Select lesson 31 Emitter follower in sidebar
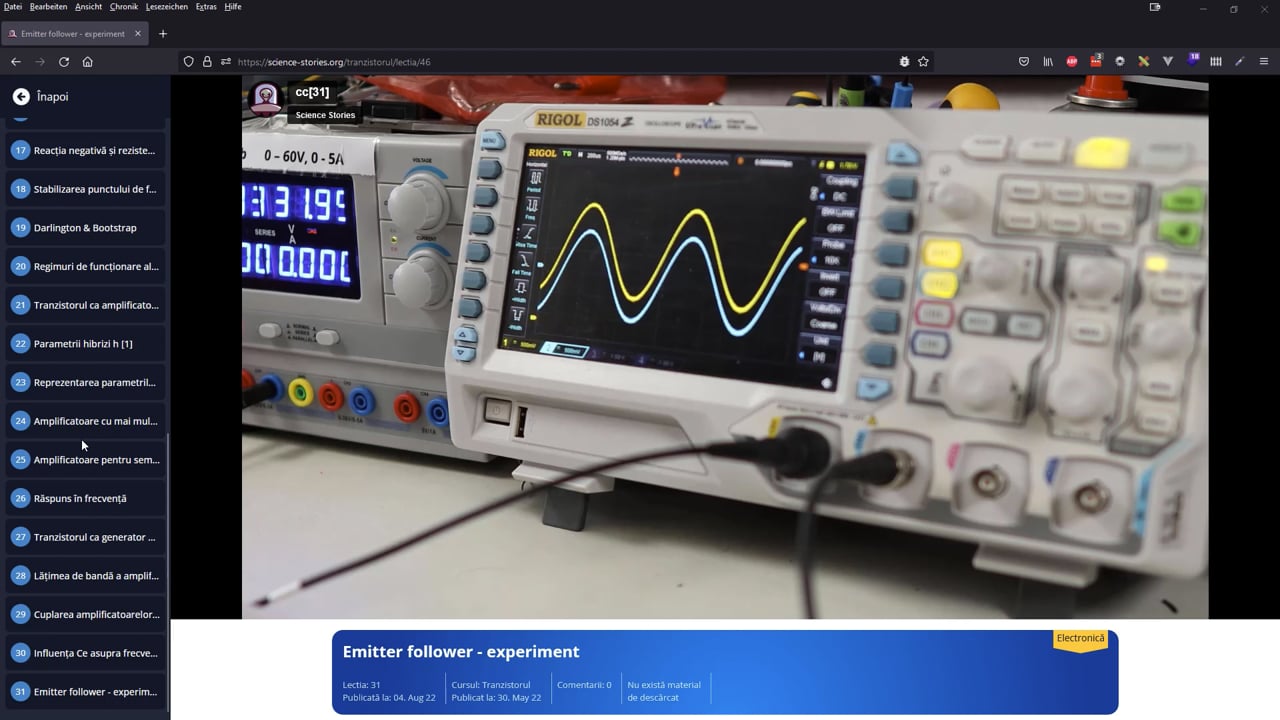This screenshot has height=720, width=1280. tap(86, 692)
